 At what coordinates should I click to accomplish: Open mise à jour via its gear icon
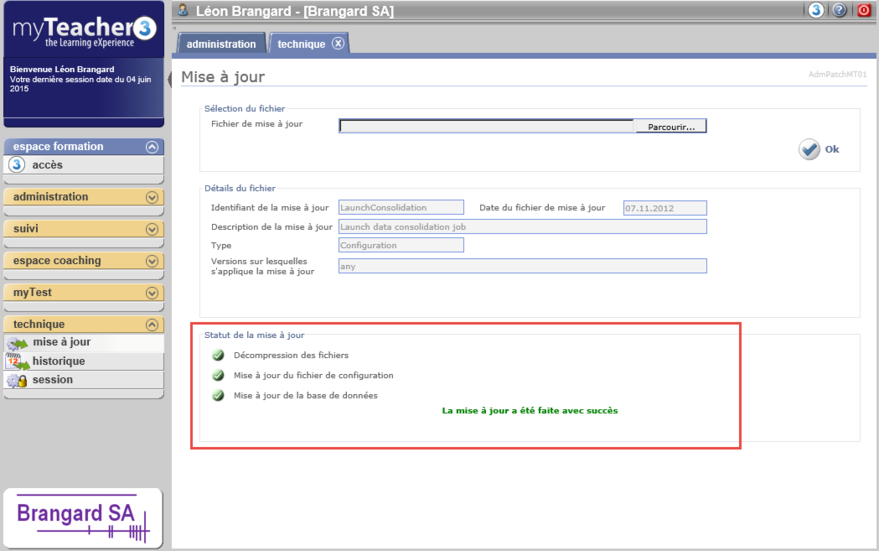coord(17,343)
